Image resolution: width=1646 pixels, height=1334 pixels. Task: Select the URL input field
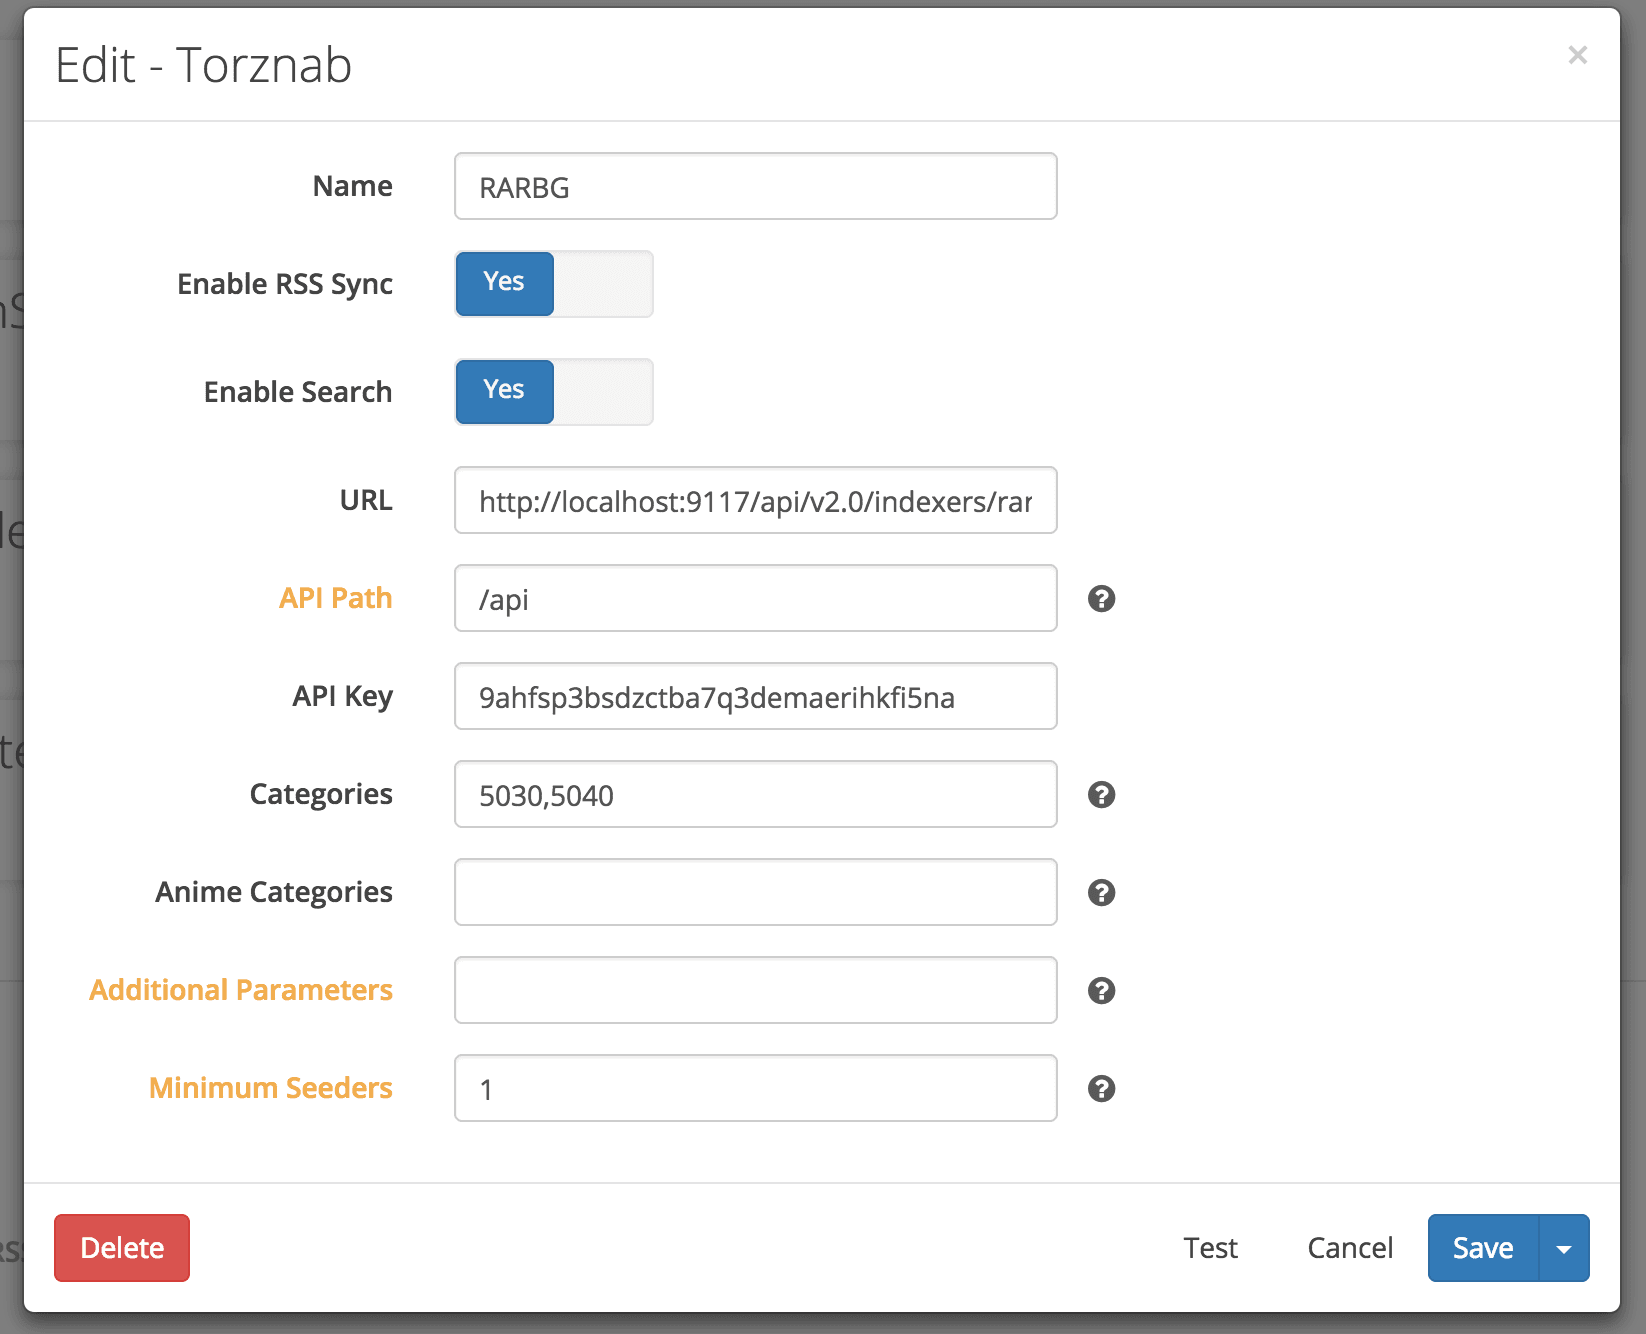[754, 501]
